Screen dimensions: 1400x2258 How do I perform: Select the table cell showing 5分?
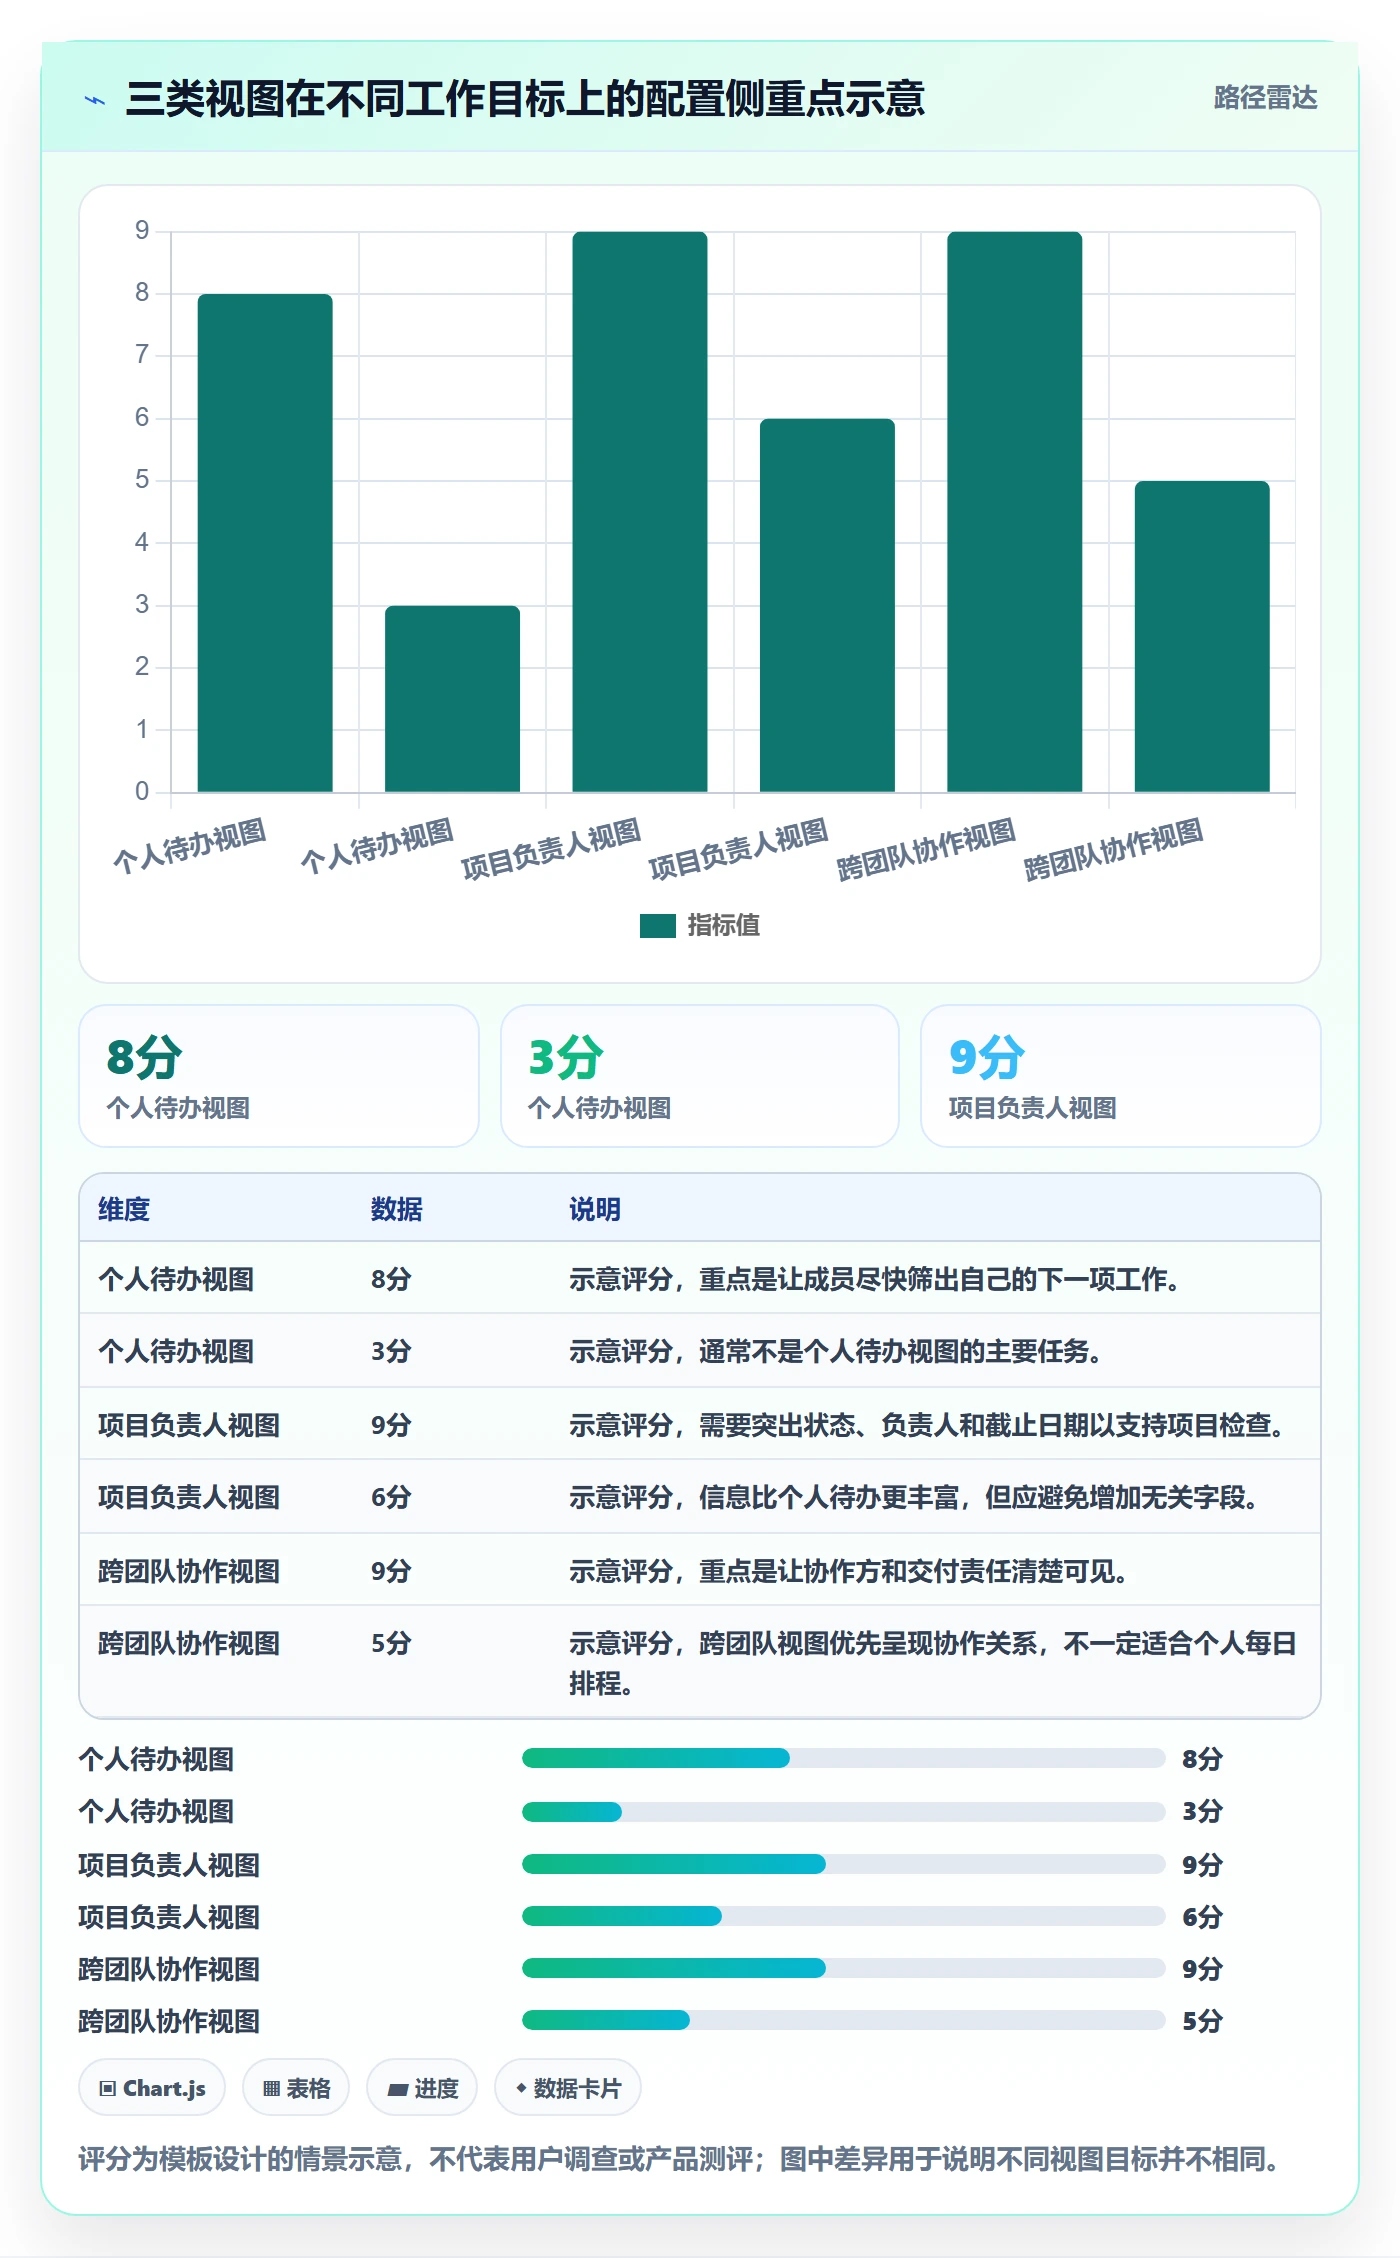(391, 1644)
